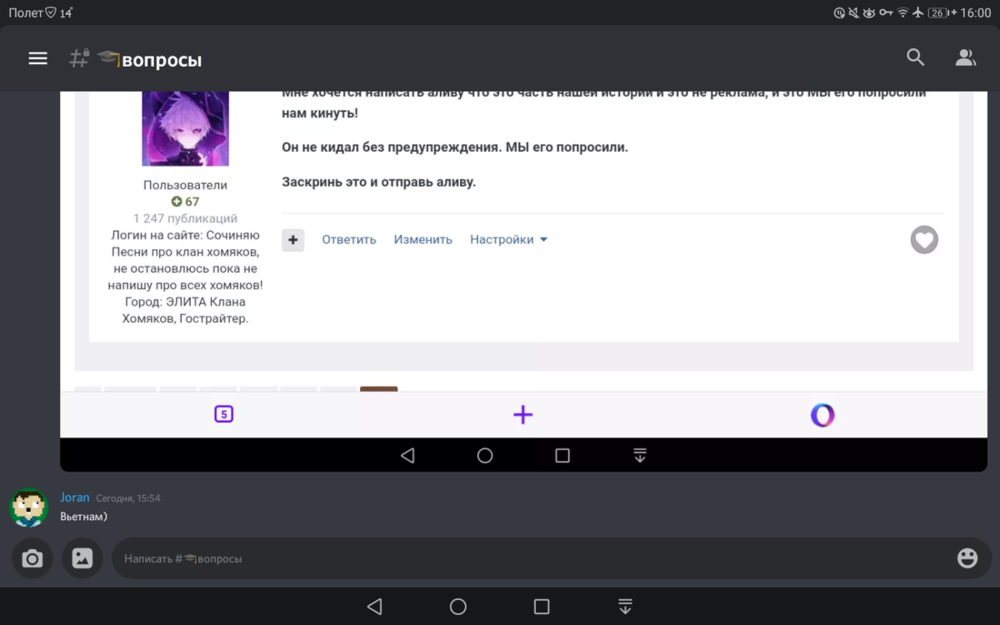Tap the «Заскринь это и отправь аливу.» line

pyautogui.click(x=379, y=182)
